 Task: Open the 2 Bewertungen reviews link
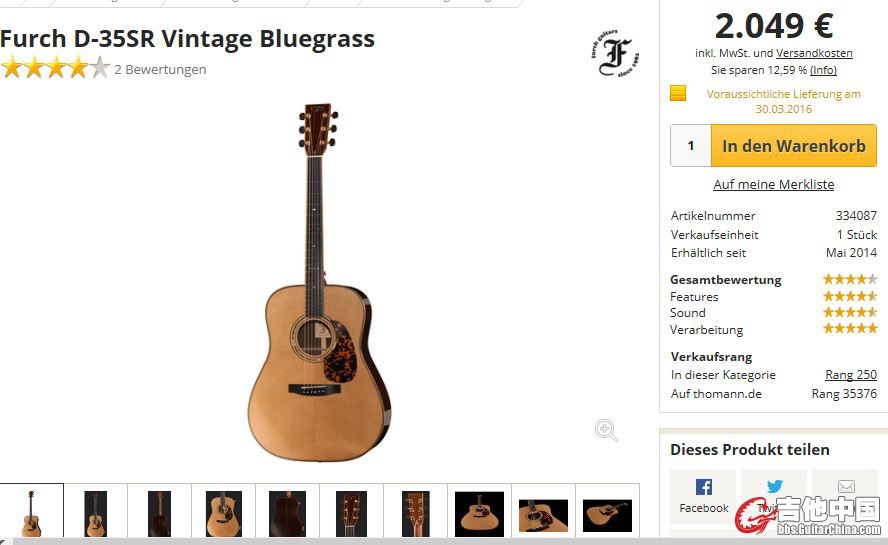(160, 69)
